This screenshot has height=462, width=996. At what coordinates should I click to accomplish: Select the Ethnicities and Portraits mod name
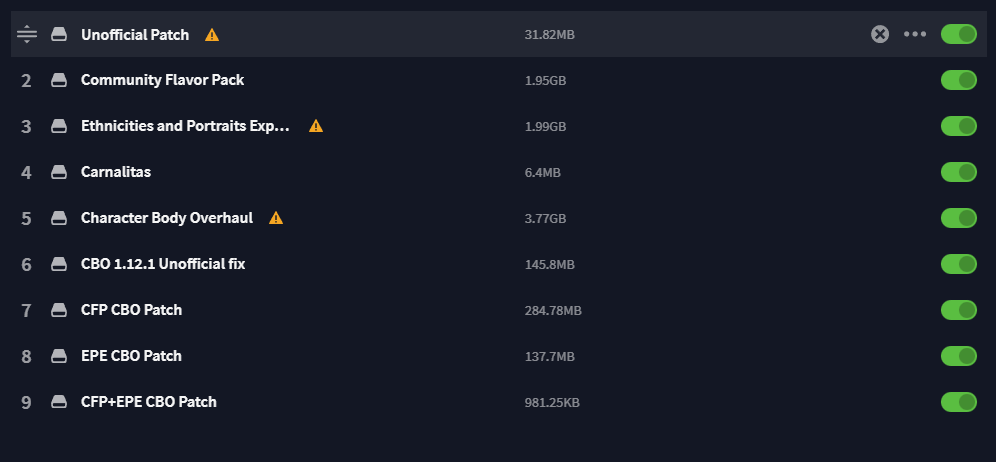(185, 126)
